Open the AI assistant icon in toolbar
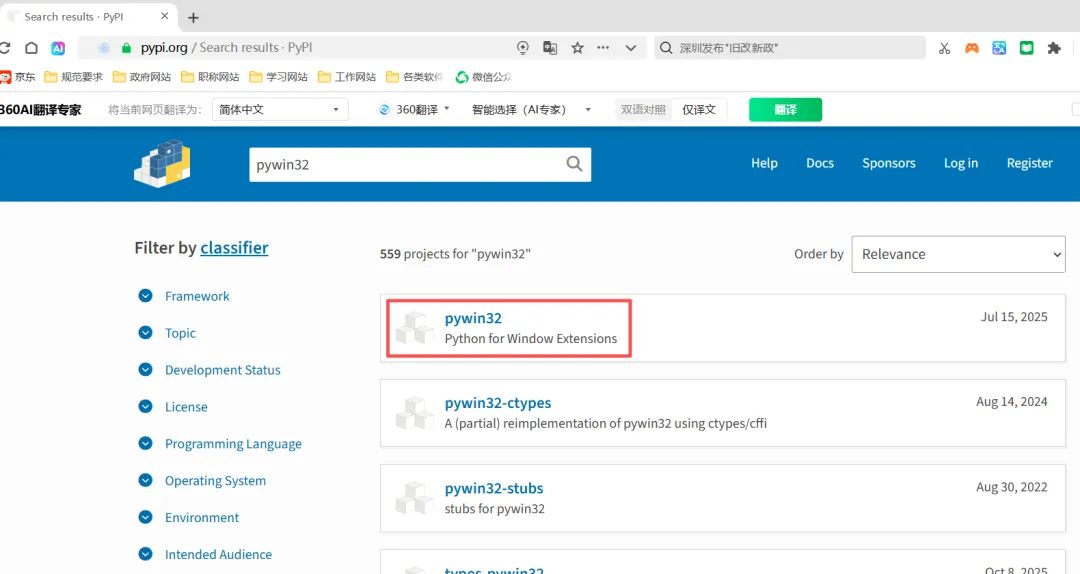 pos(58,48)
